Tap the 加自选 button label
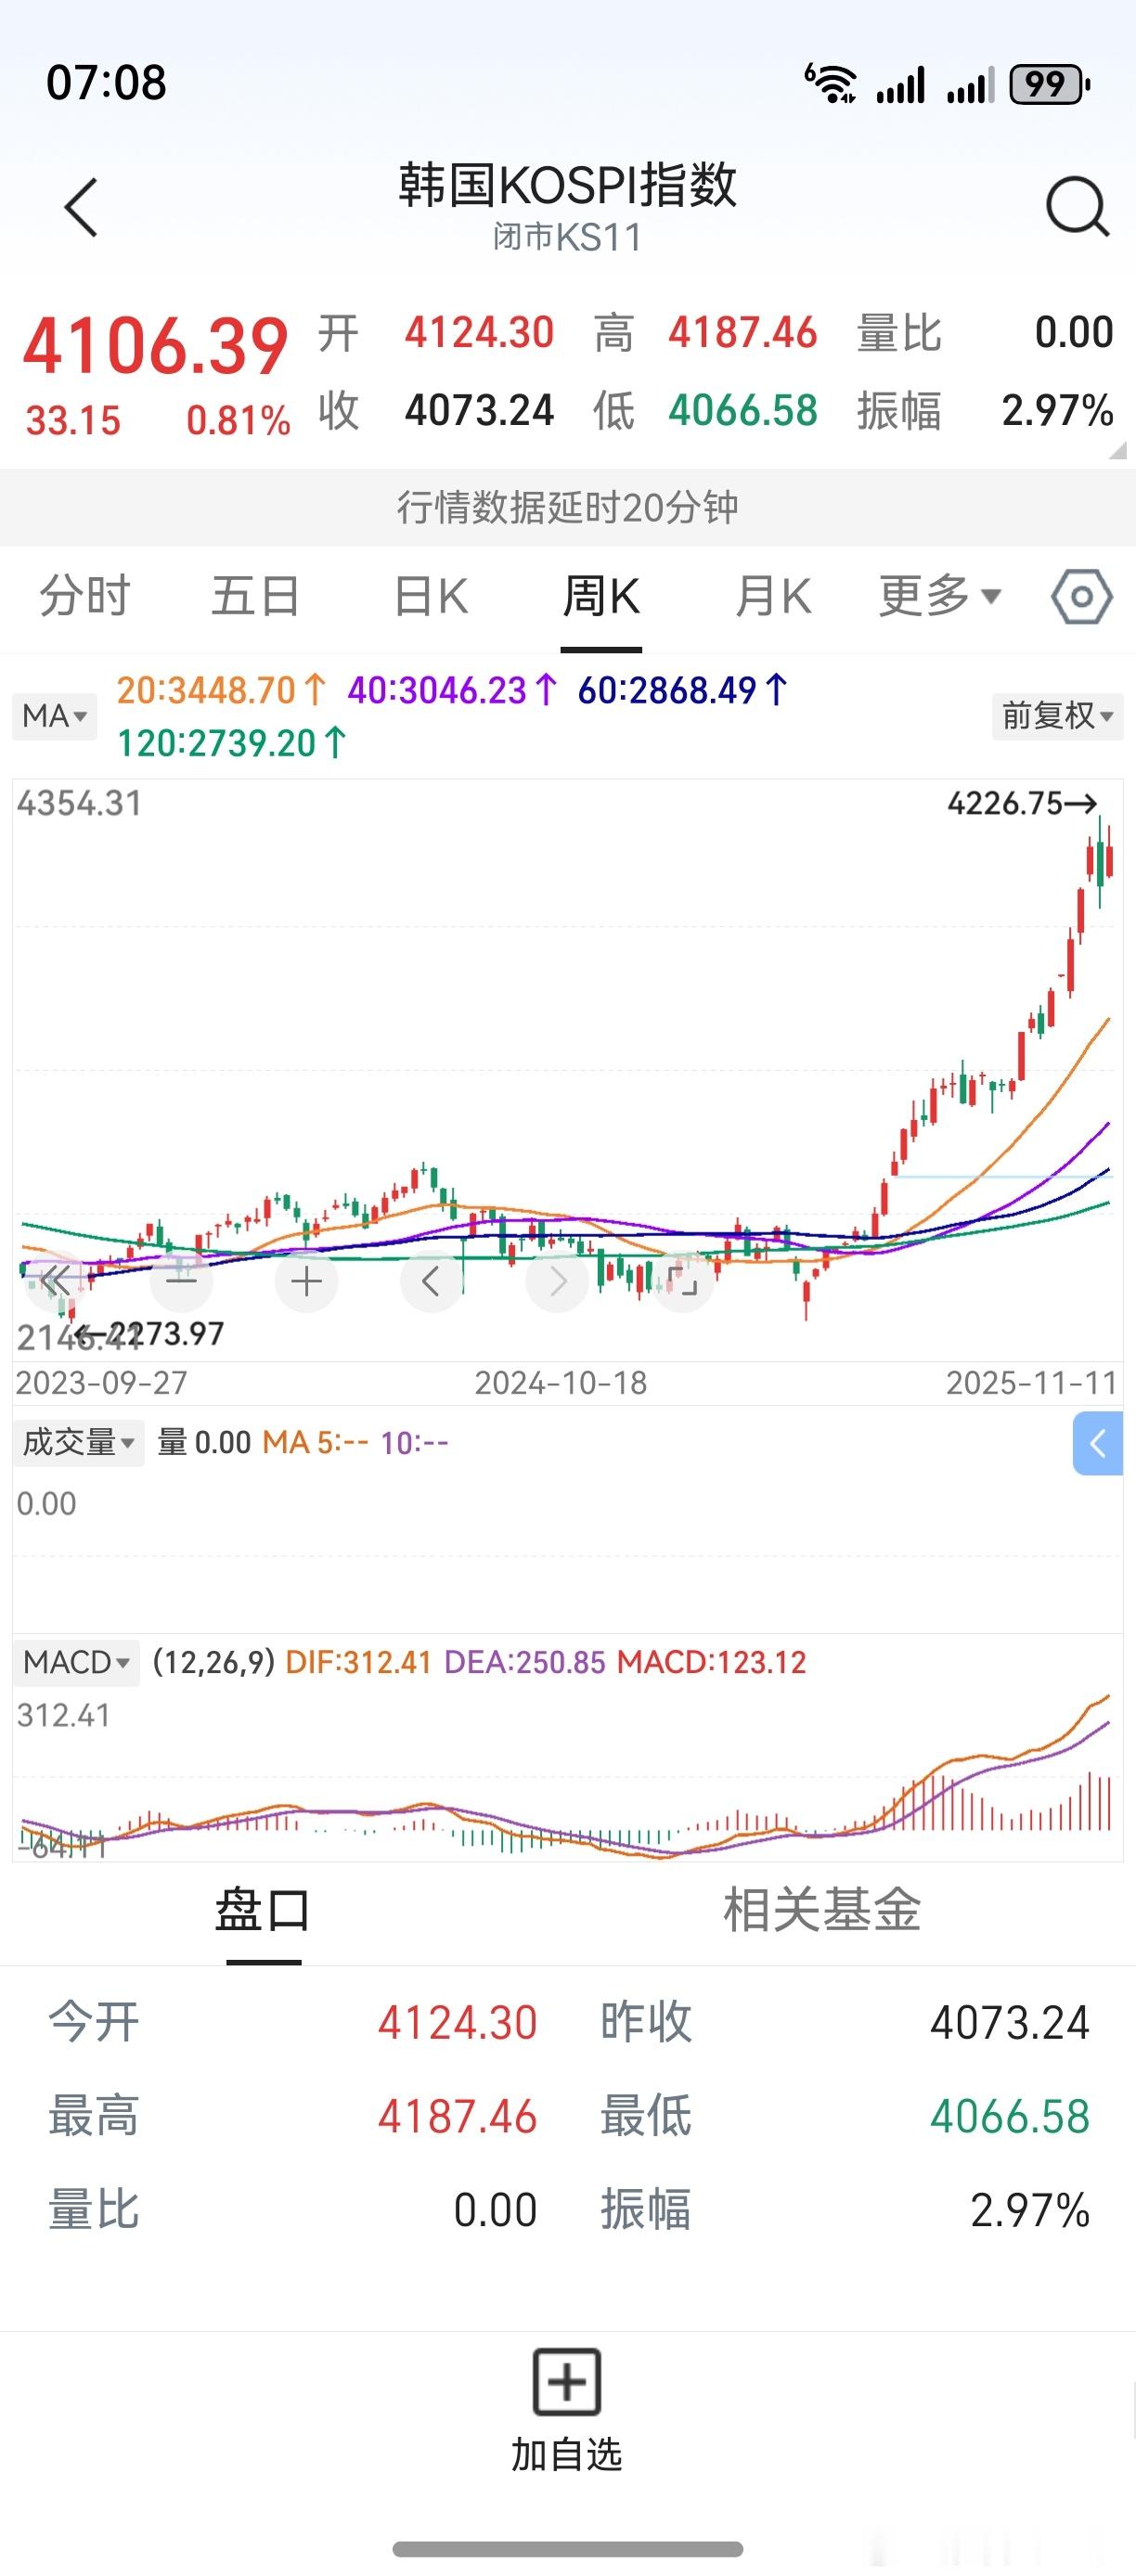This screenshot has height=2576, width=1136. pyautogui.click(x=567, y=2454)
